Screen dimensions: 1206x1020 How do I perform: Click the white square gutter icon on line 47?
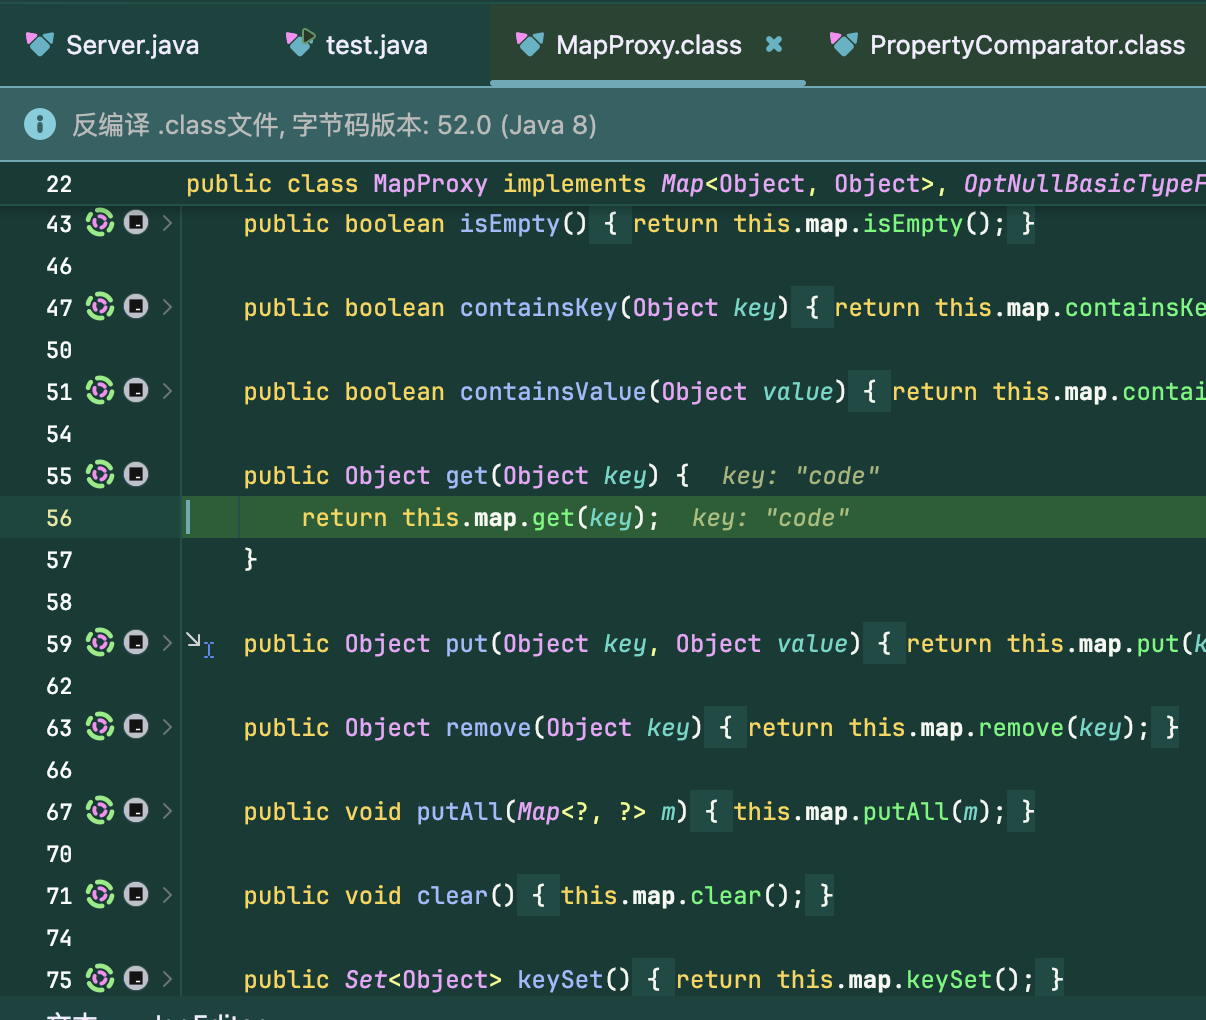(x=136, y=306)
